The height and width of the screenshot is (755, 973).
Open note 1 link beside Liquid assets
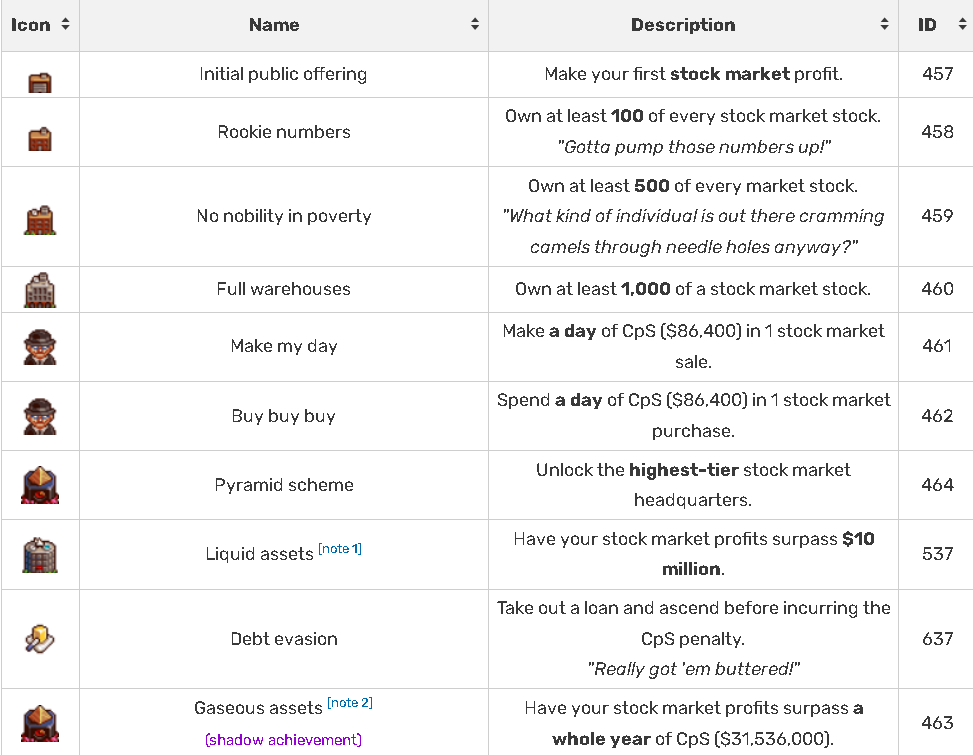(x=340, y=549)
